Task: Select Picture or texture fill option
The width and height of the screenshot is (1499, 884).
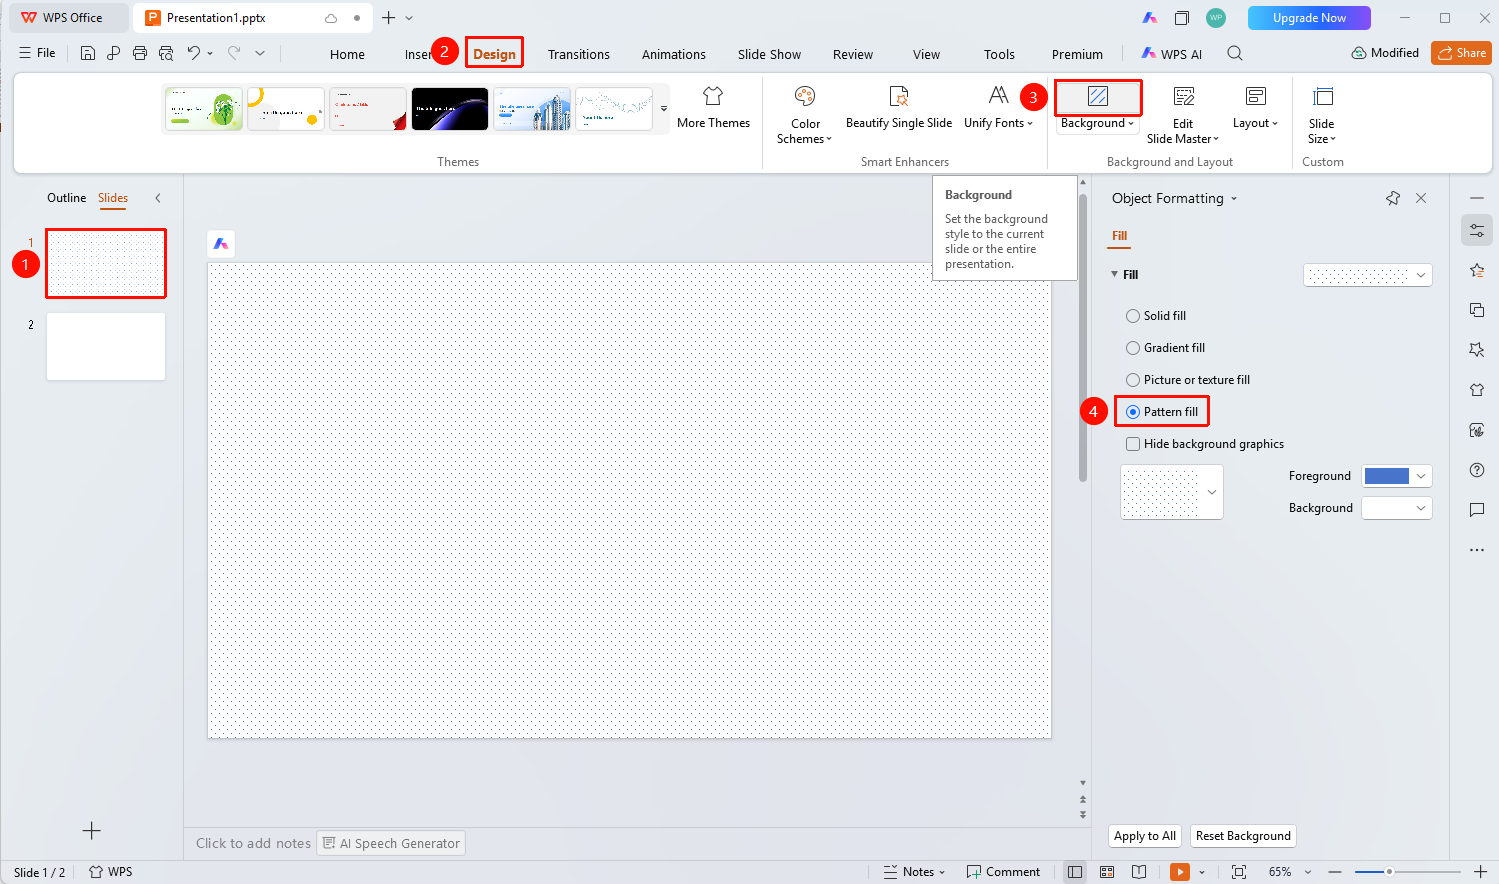Action: click(1188, 380)
